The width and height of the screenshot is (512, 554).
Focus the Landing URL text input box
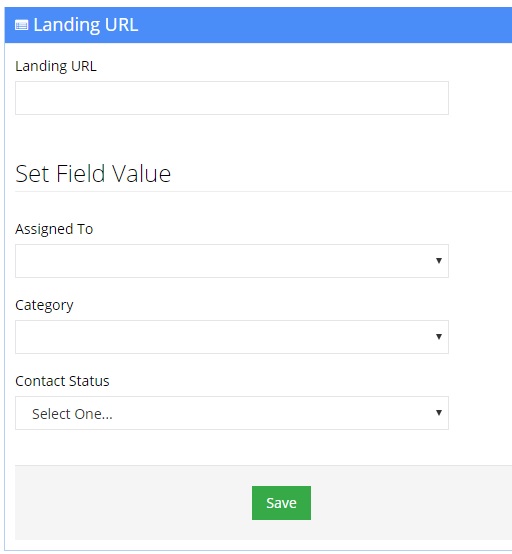[232, 98]
